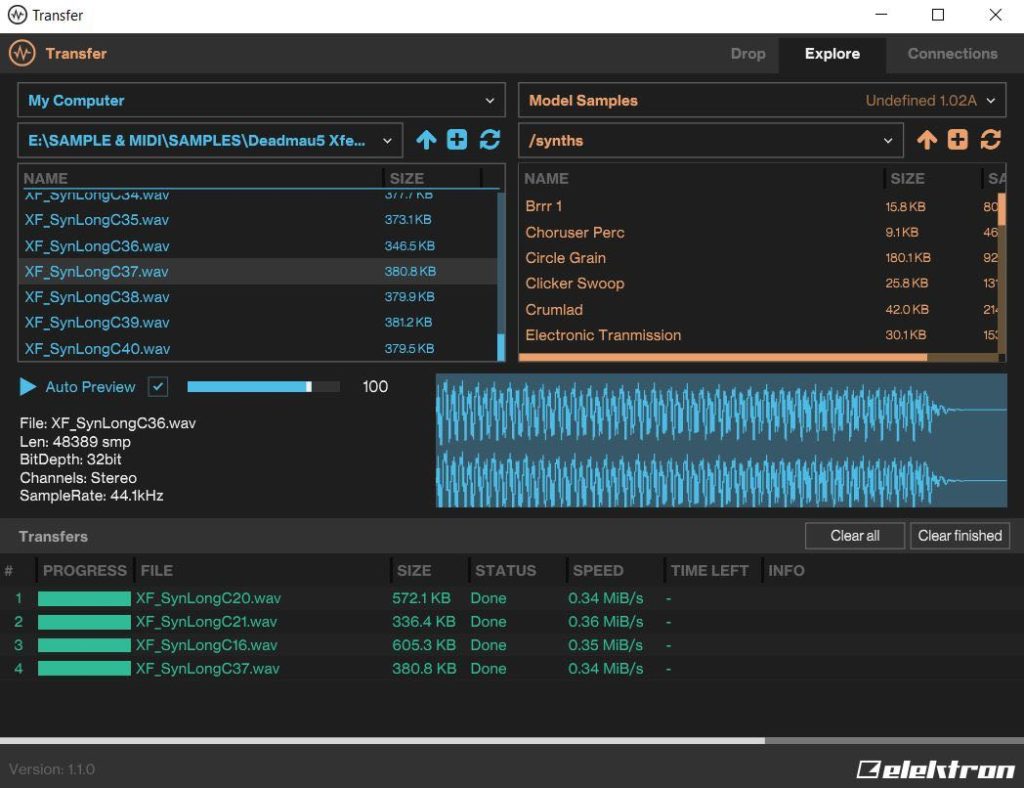
Task: Select the Crumlad sample
Action: tap(759, 309)
